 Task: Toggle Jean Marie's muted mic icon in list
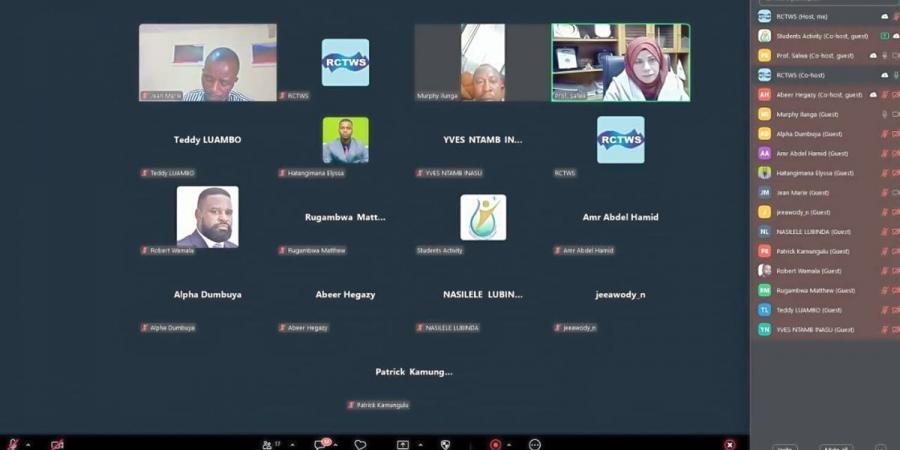point(885,192)
